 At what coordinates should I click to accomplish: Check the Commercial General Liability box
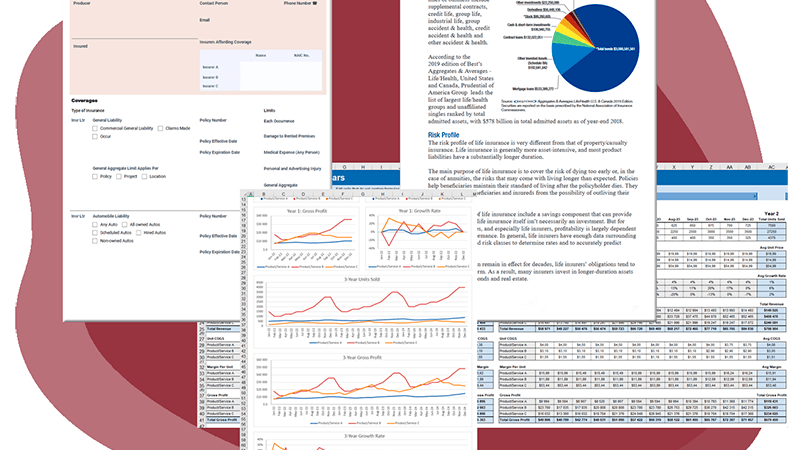tap(95, 129)
